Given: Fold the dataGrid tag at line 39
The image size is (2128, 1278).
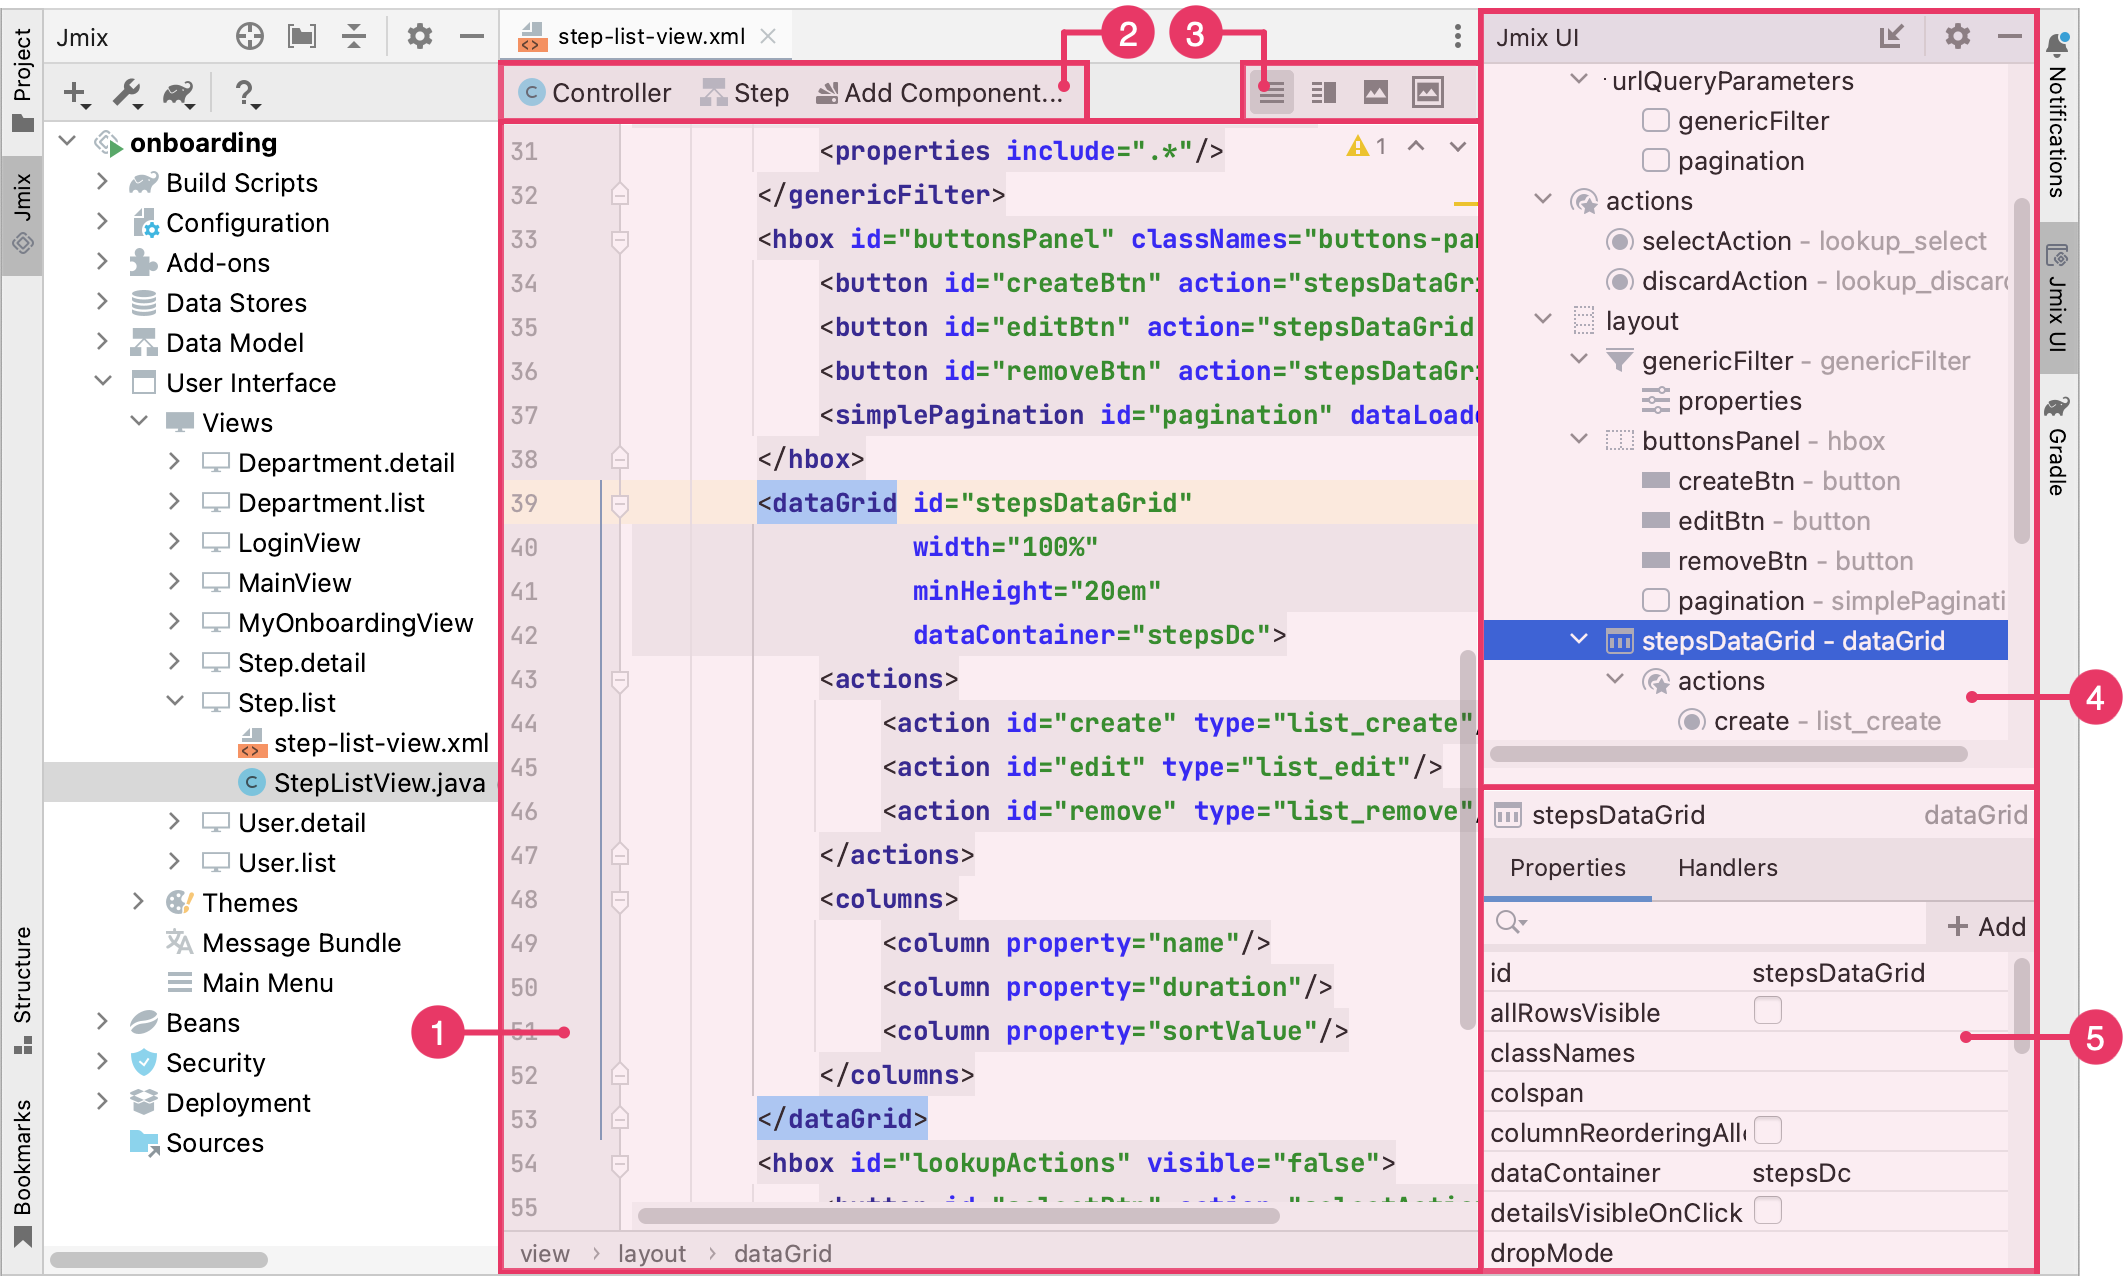Looking at the screenshot, I should tap(620, 505).
